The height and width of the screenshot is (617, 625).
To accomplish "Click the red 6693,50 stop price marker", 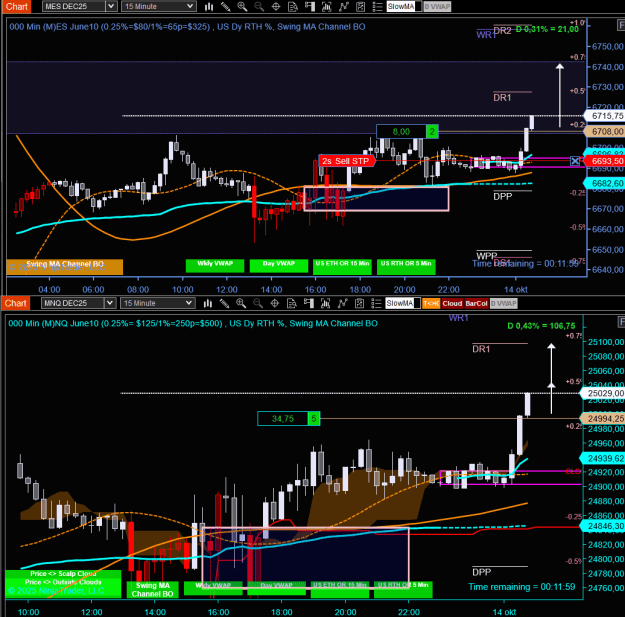I will (x=604, y=161).
